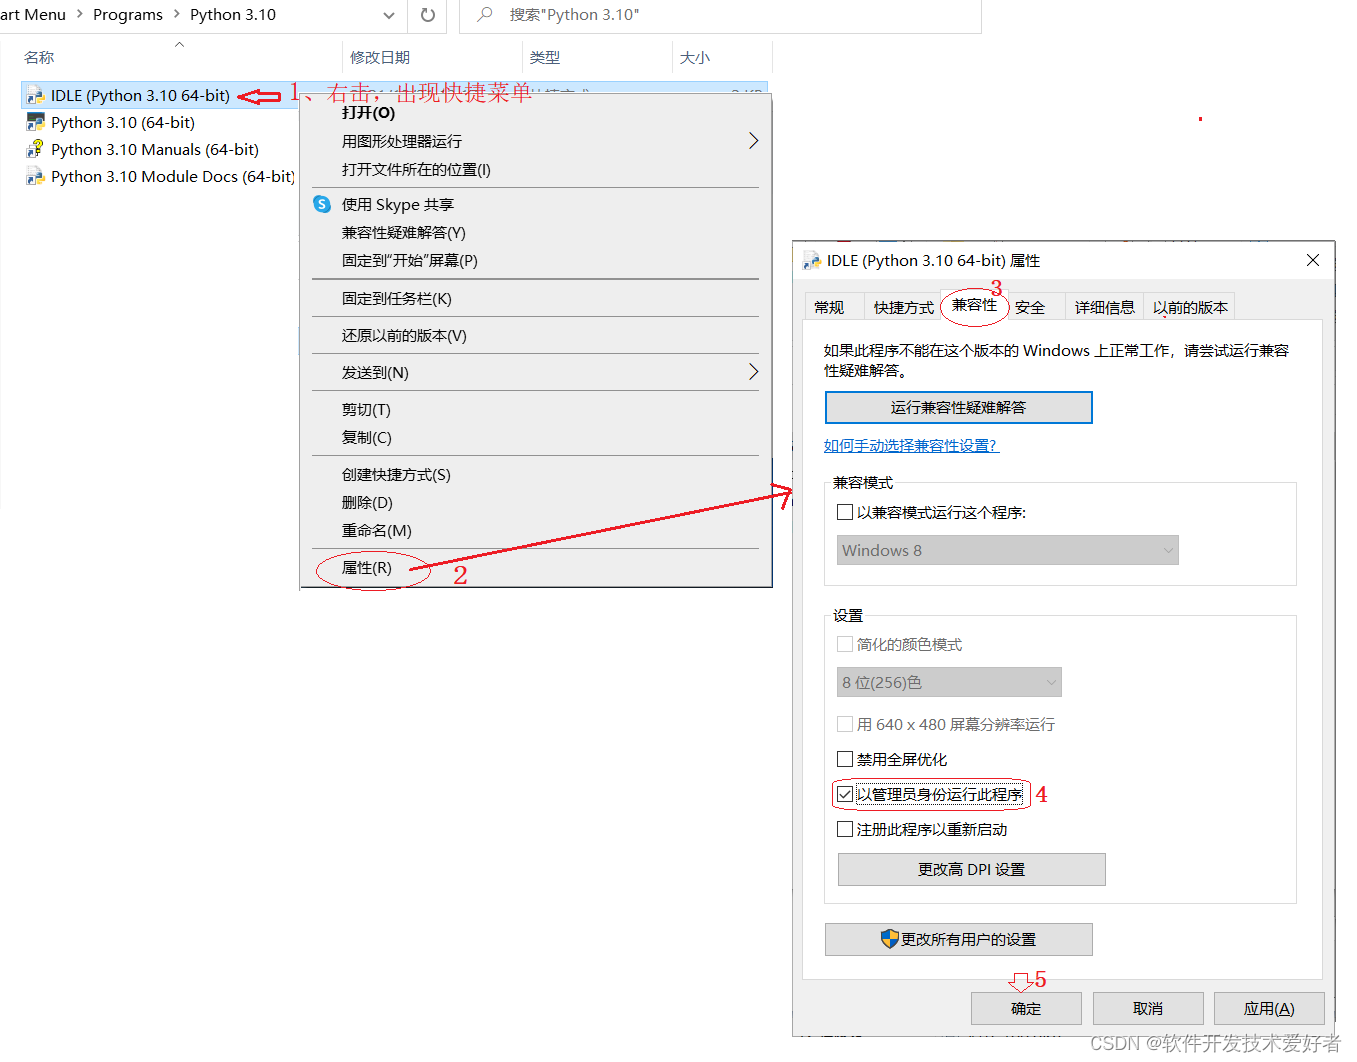Viewport: 1357px width, 1062px height.
Task: Toggle 640 x 480 screen resolution checkbox
Action: click(845, 724)
